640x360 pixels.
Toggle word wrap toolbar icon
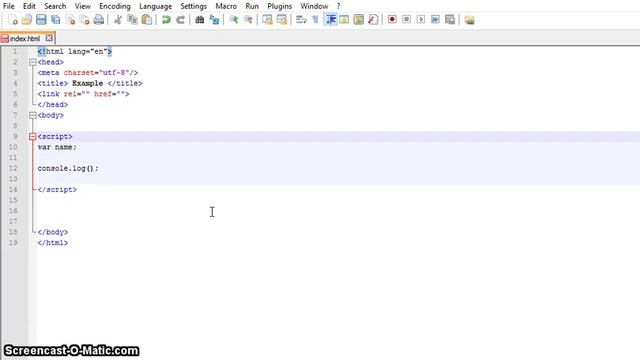pos(301,20)
